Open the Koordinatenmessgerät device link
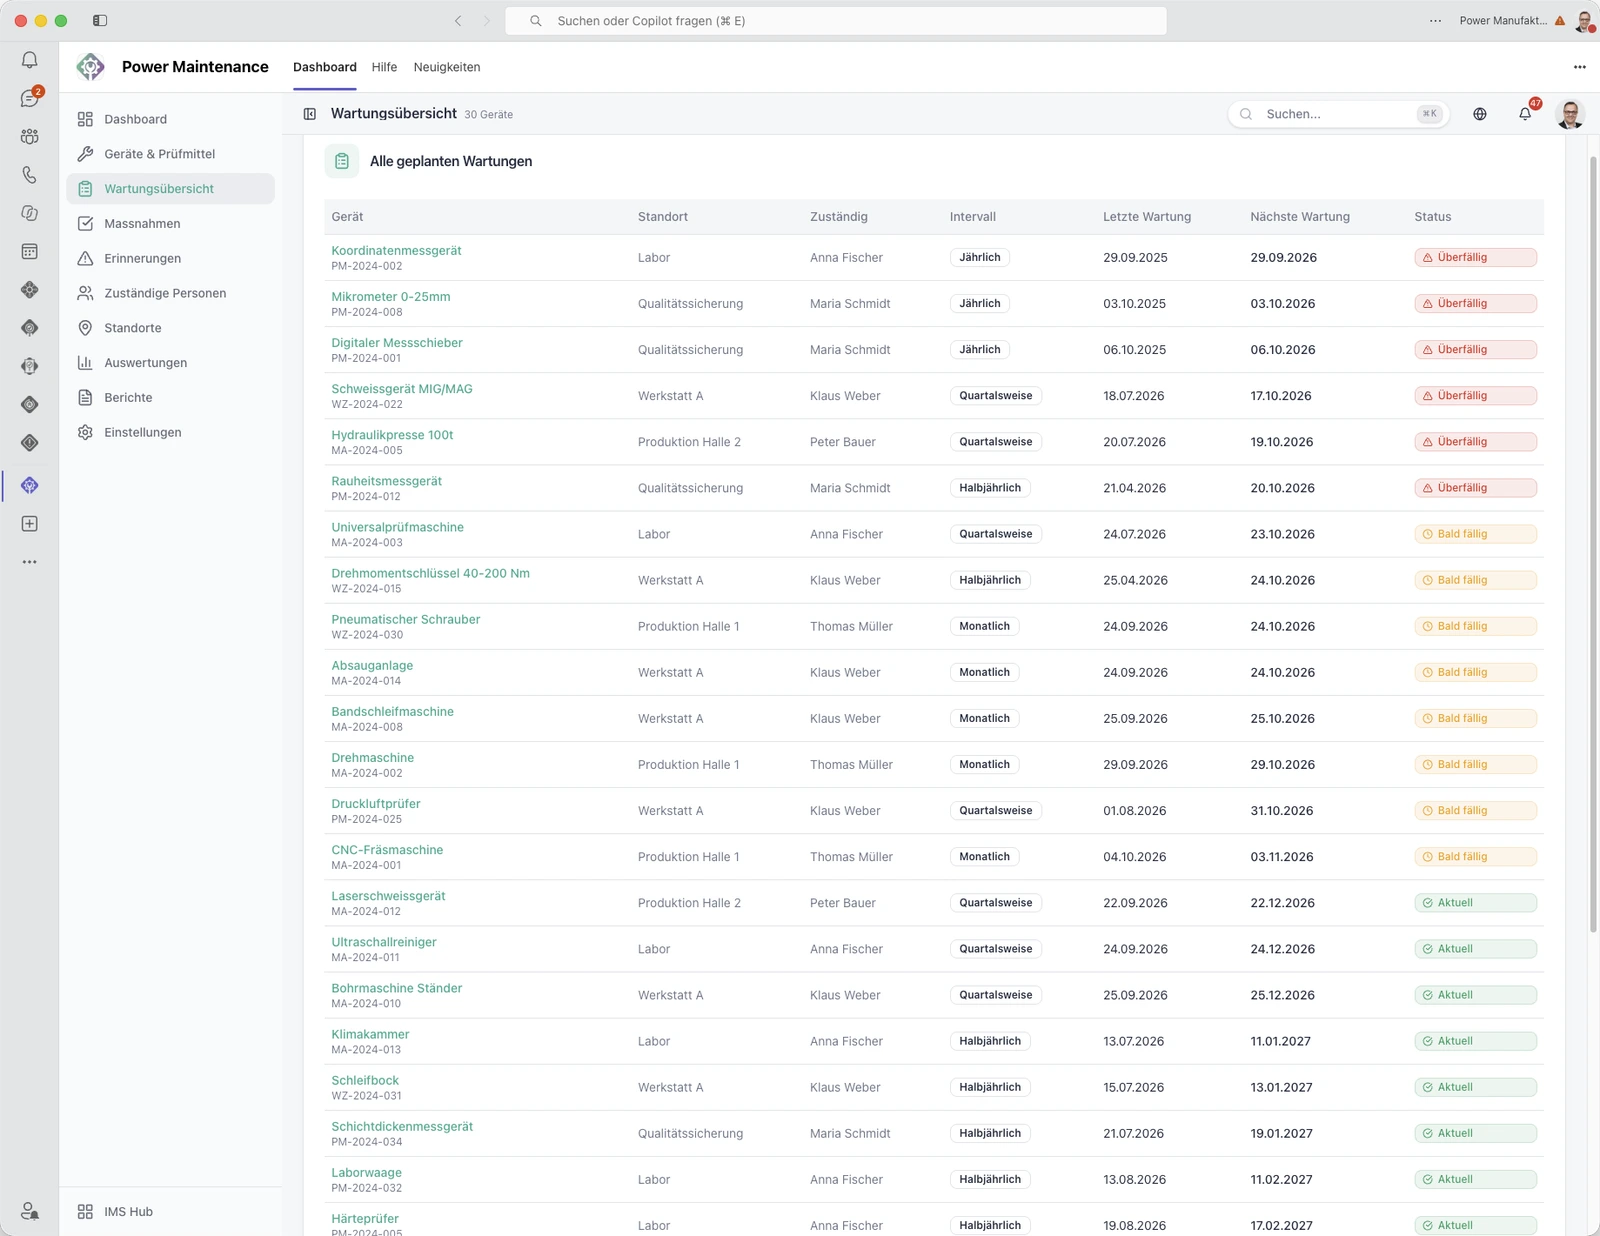 (x=396, y=251)
